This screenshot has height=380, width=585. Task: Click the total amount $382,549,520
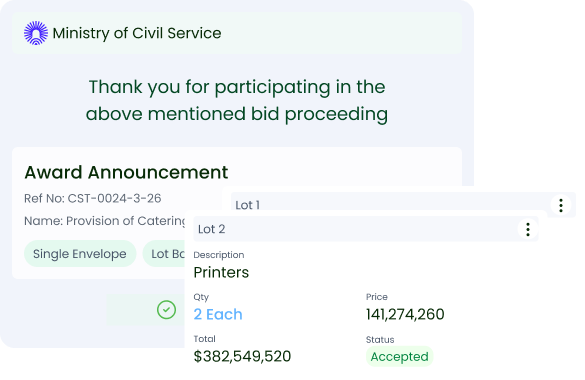tap(242, 356)
